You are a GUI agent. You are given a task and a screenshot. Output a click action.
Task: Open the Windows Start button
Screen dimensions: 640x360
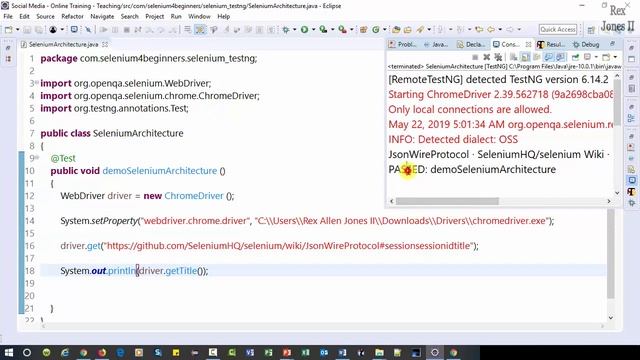point(8,352)
